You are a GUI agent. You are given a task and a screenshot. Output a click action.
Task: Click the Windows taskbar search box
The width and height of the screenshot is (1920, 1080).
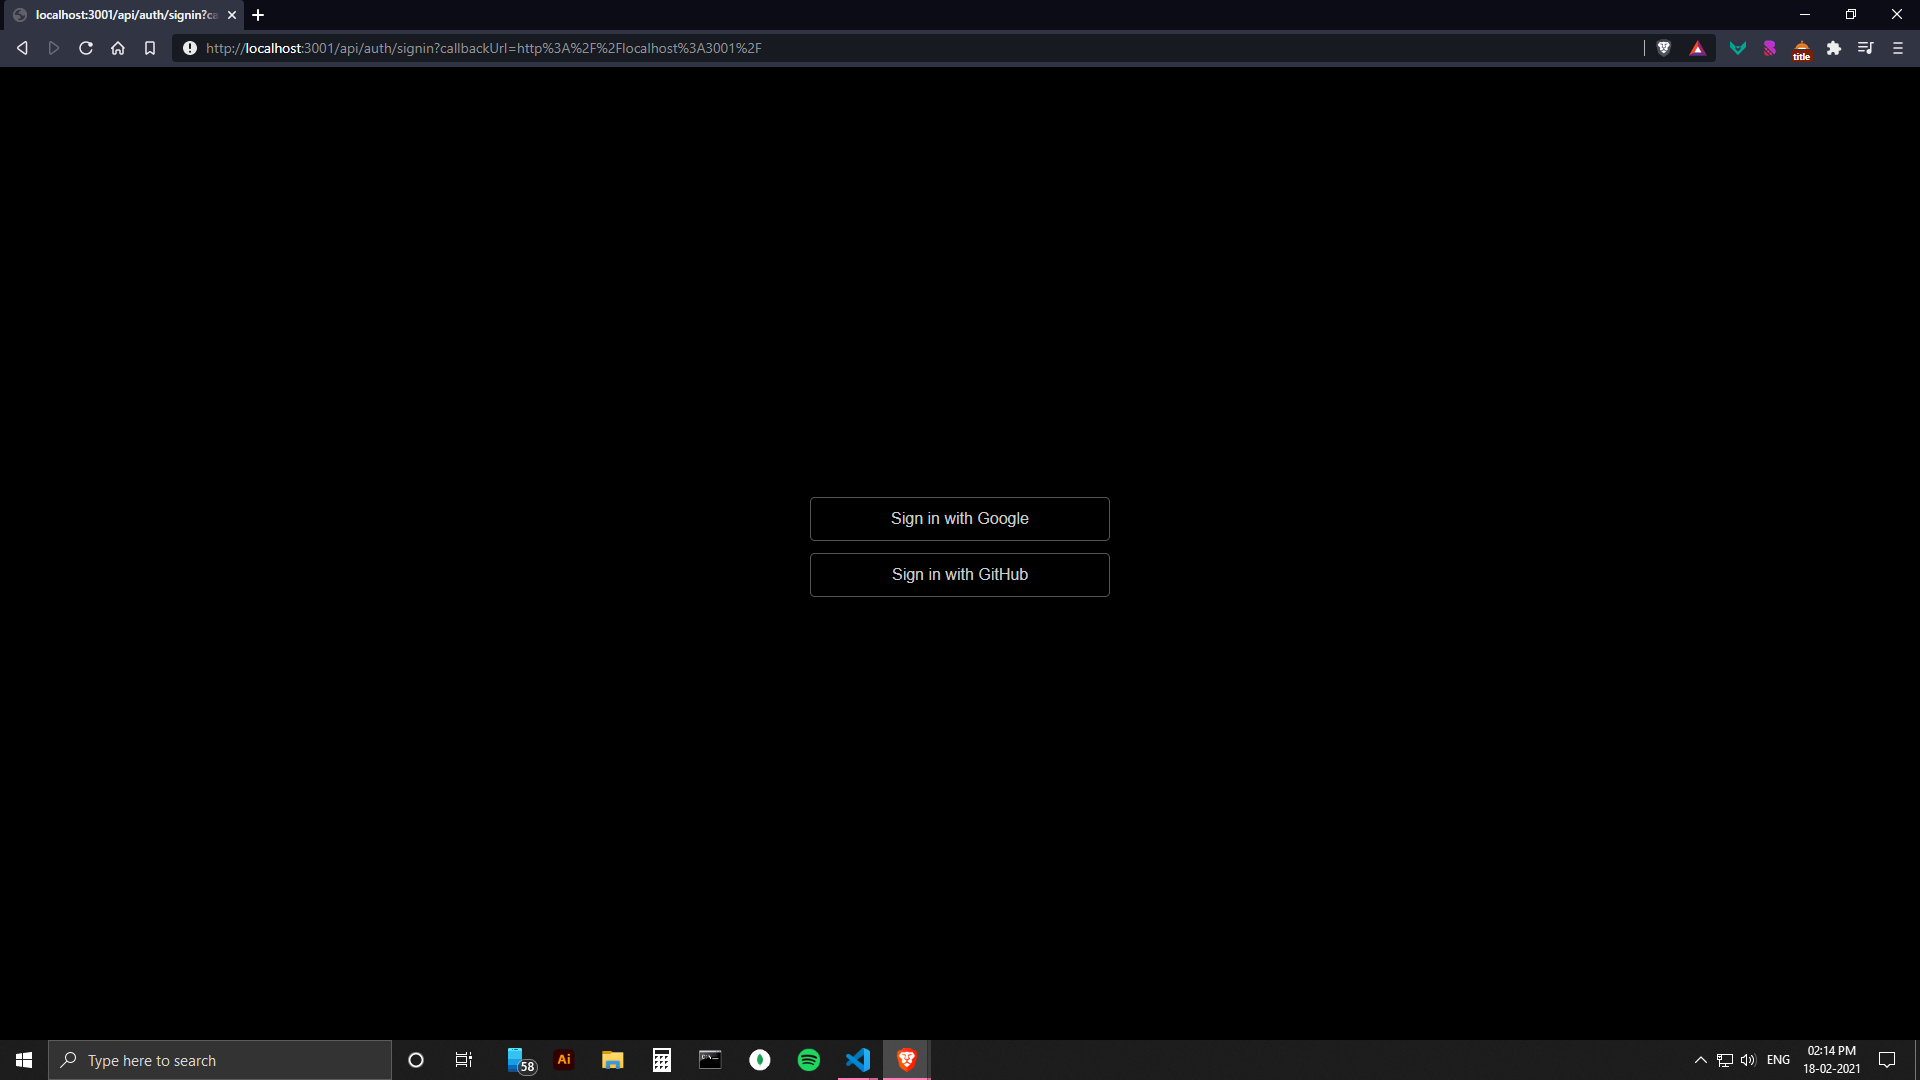tap(220, 1060)
